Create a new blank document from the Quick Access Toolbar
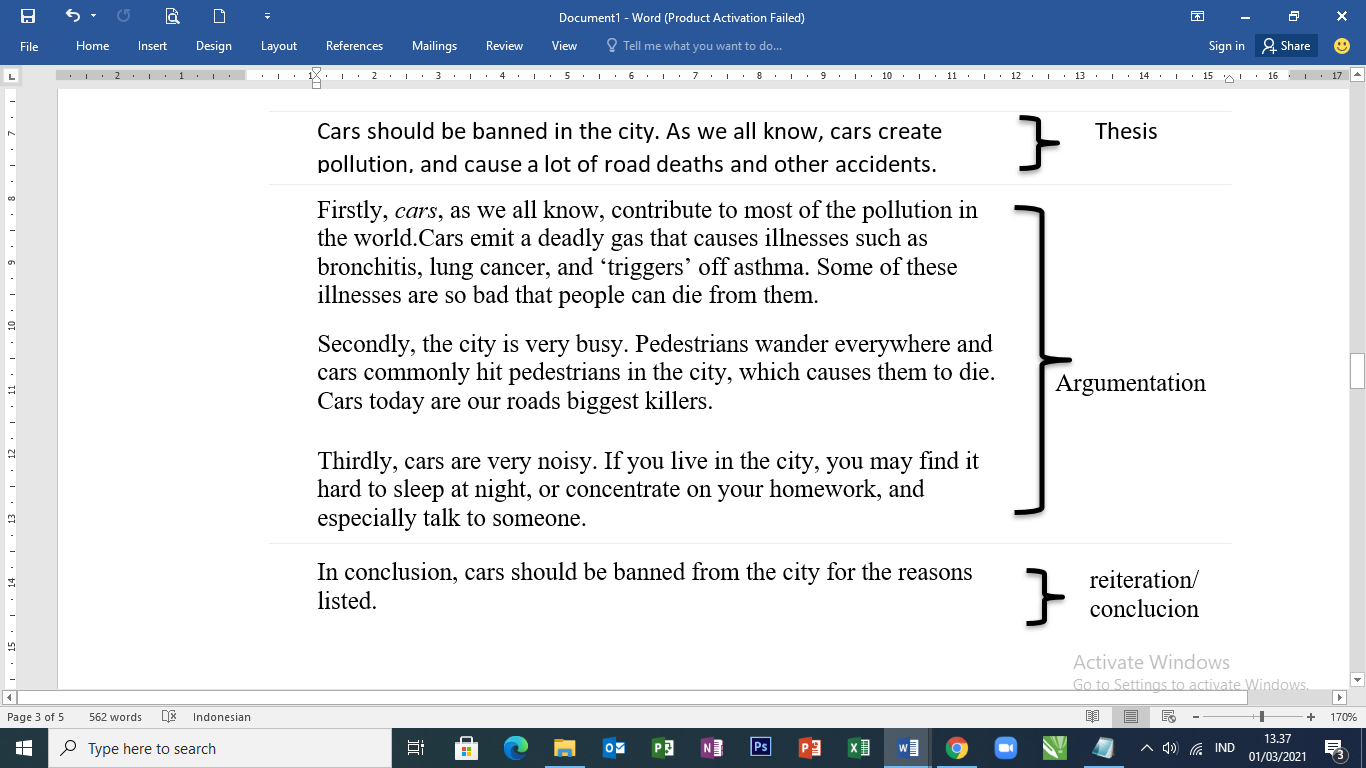The width and height of the screenshot is (1366, 768). pos(219,16)
